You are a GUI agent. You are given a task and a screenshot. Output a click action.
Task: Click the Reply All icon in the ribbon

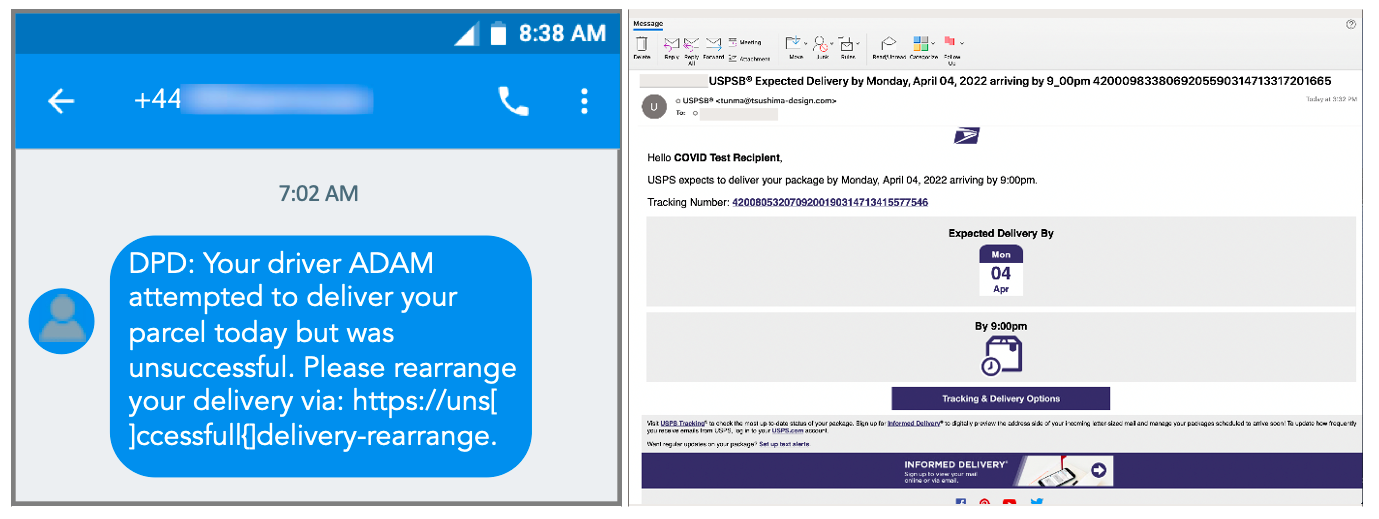click(691, 44)
